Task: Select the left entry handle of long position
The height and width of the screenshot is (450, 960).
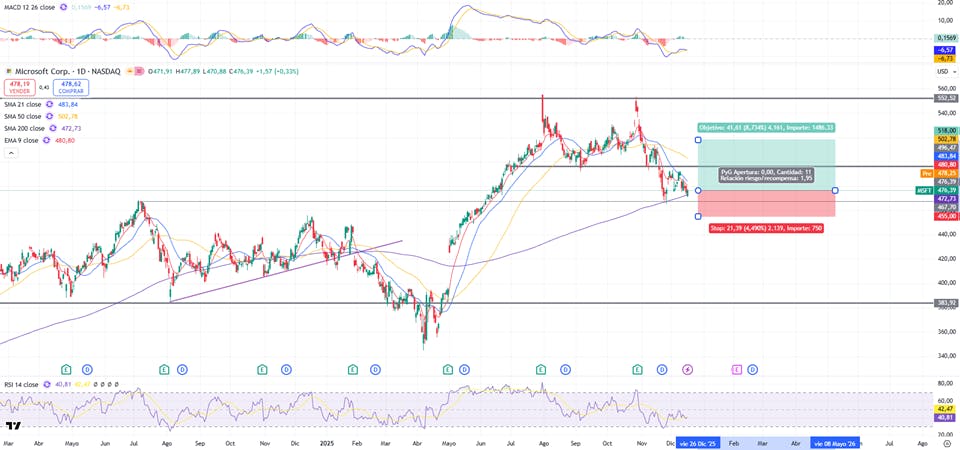Action: pyautogui.click(x=699, y=190)
